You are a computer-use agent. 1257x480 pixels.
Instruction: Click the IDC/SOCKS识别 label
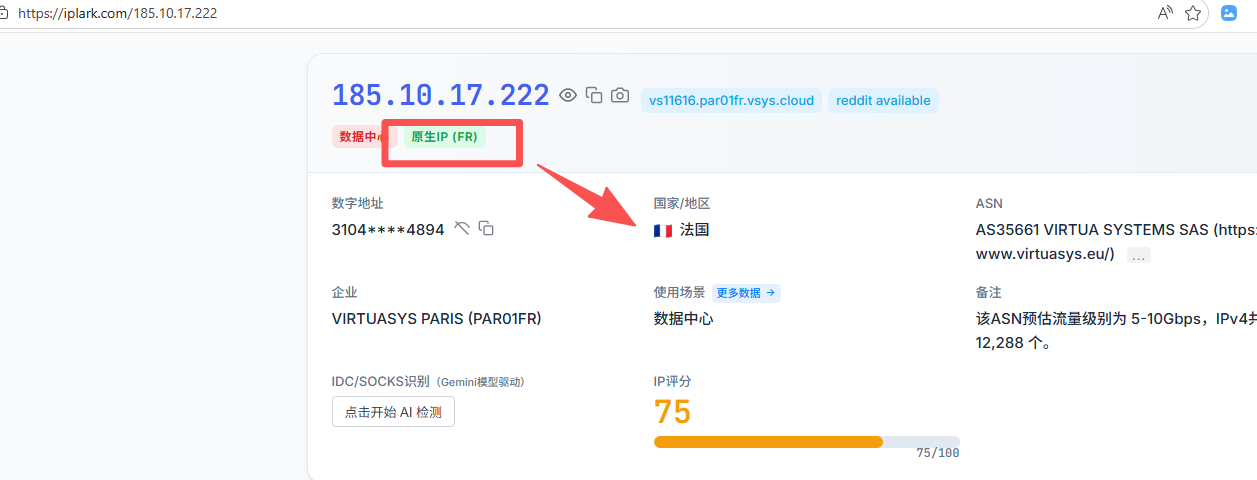tap(380, 382)
